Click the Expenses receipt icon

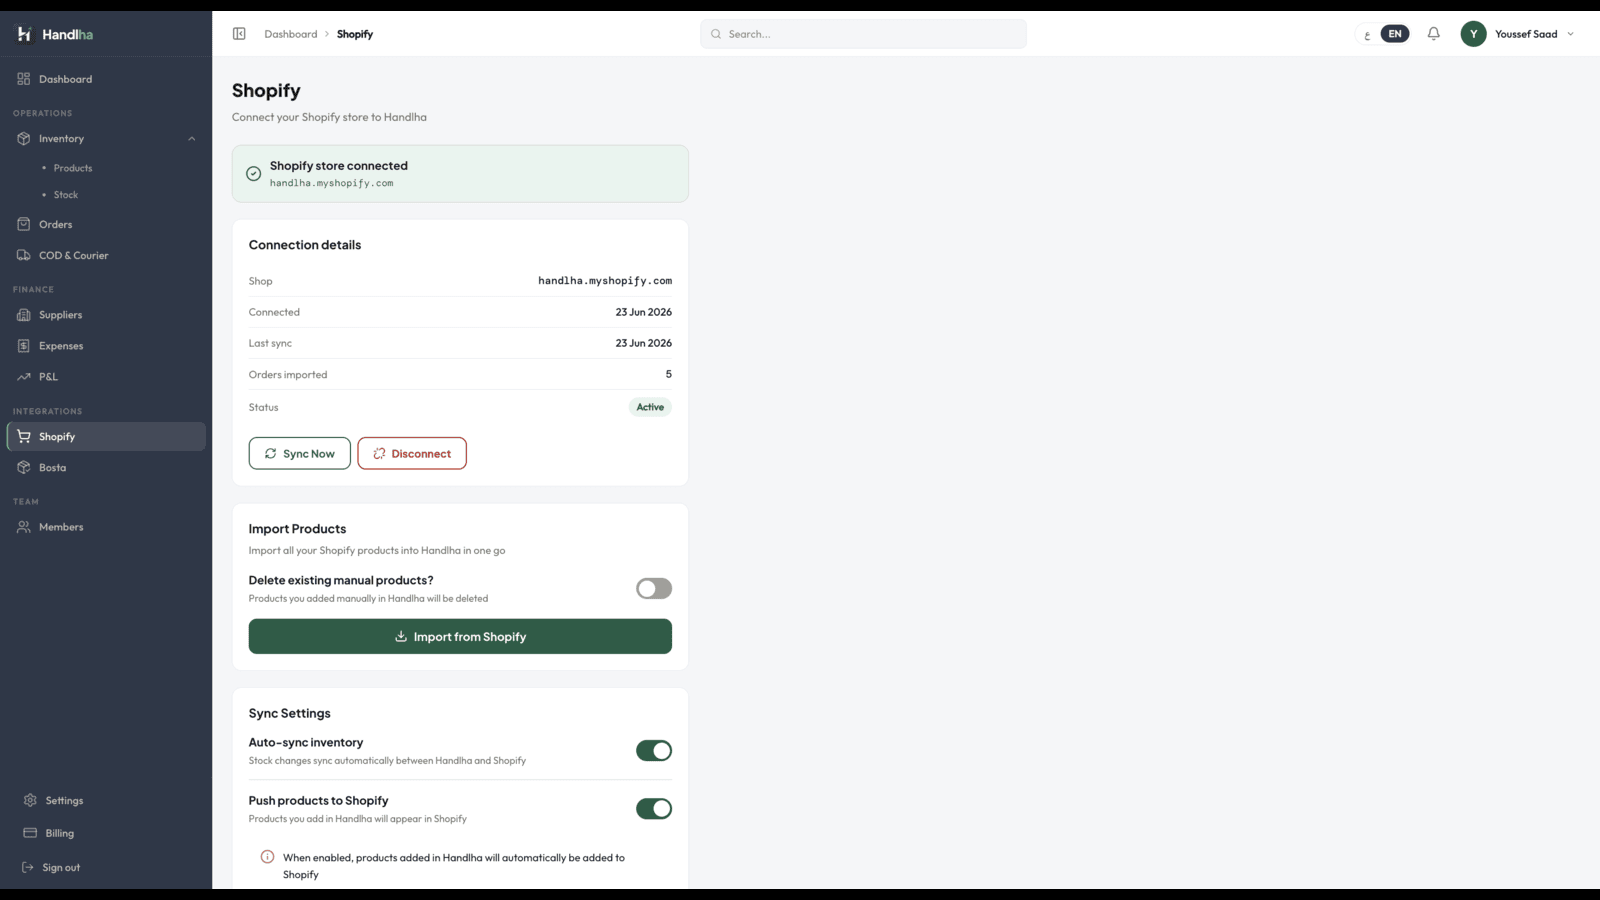tap(24, 346)
